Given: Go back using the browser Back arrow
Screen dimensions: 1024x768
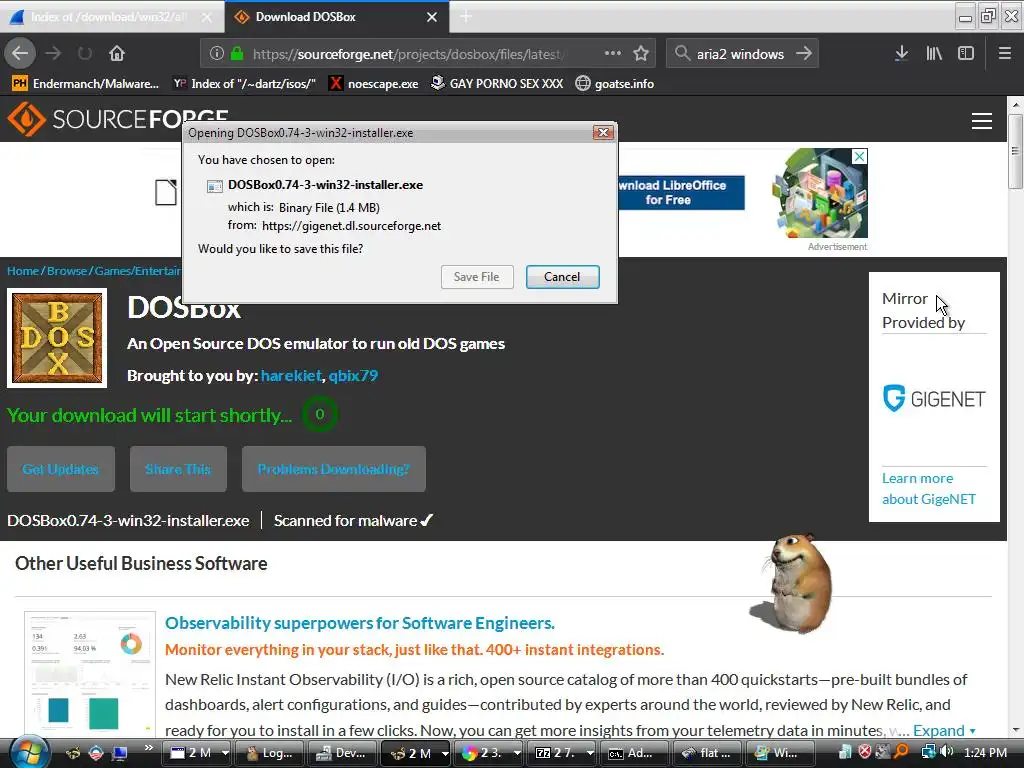Looking at the screenshot, I should (20, 53).
